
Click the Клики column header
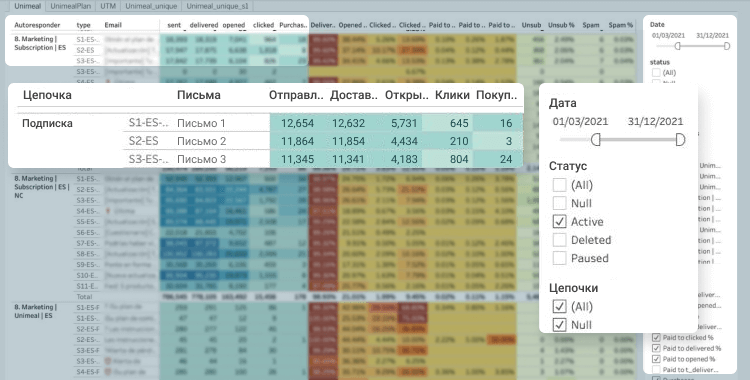[452, 95]
